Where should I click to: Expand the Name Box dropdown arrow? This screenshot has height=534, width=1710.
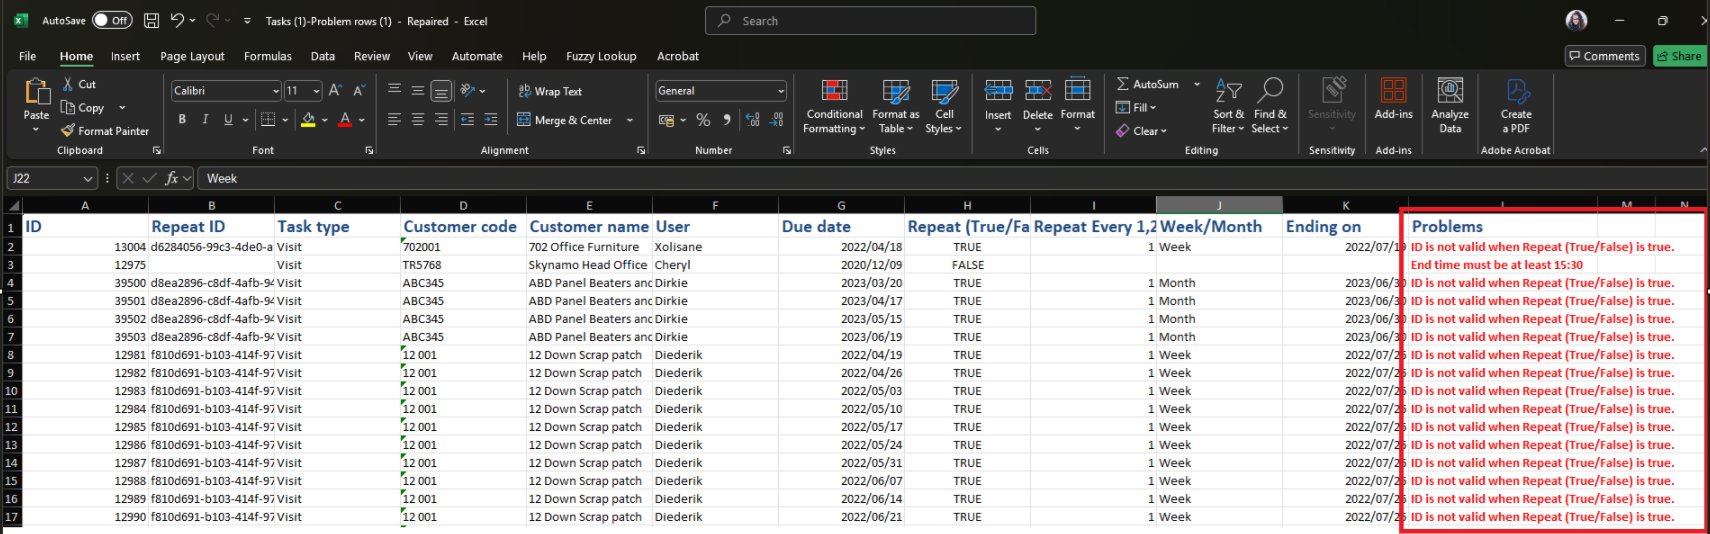coord(88,179)
